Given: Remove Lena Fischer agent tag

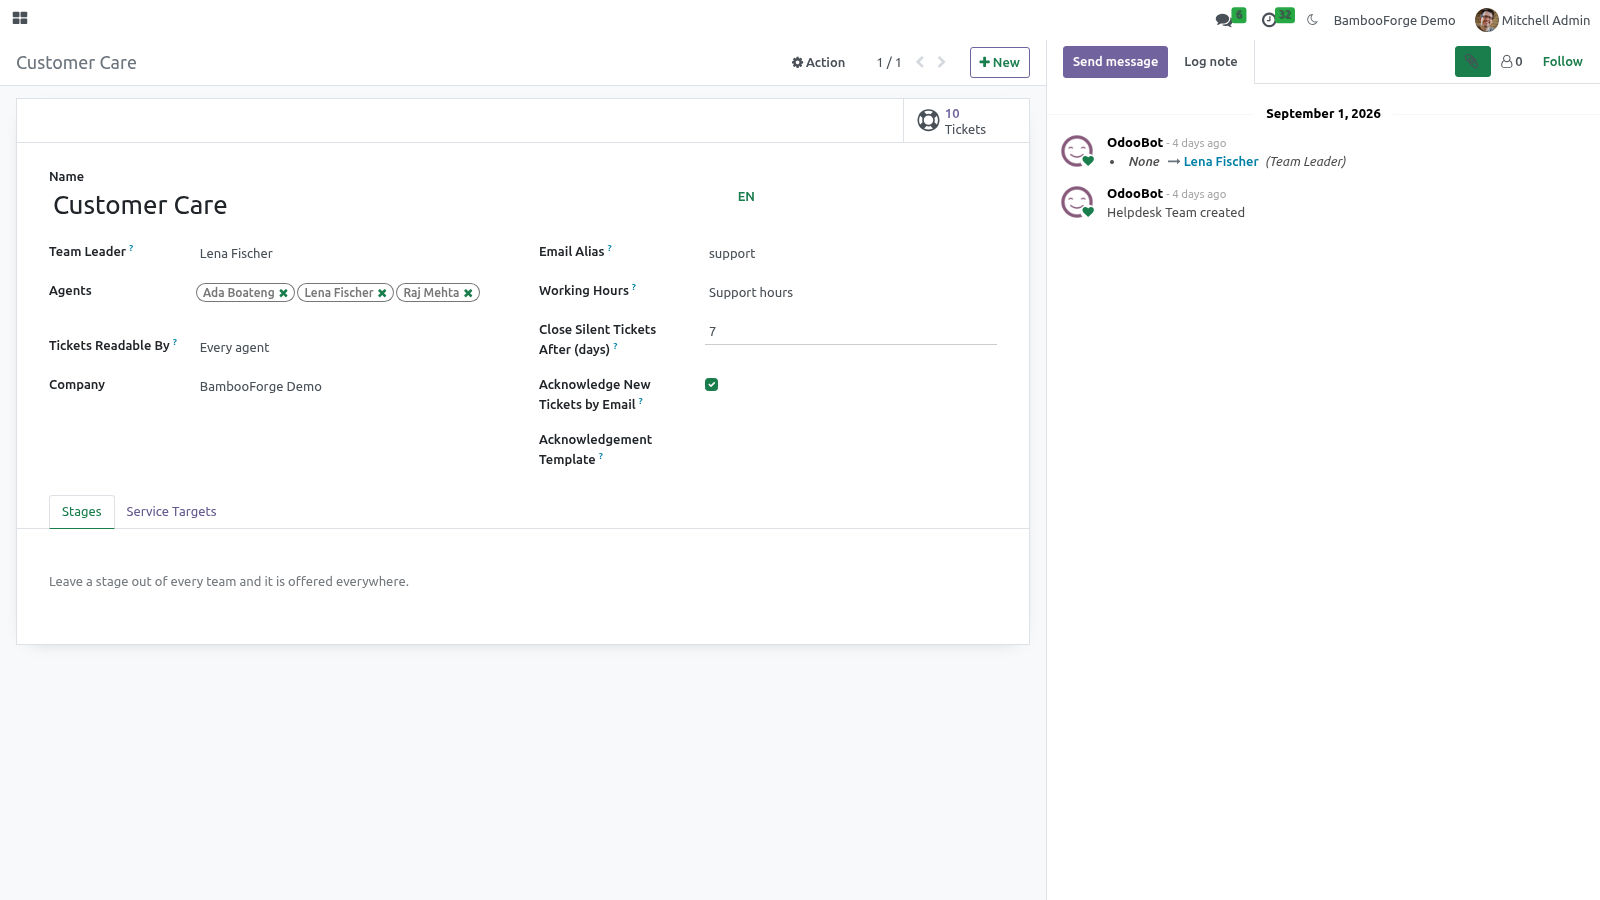Looking at the screenshot, I should pyautogui.click(x=382, y=293).
